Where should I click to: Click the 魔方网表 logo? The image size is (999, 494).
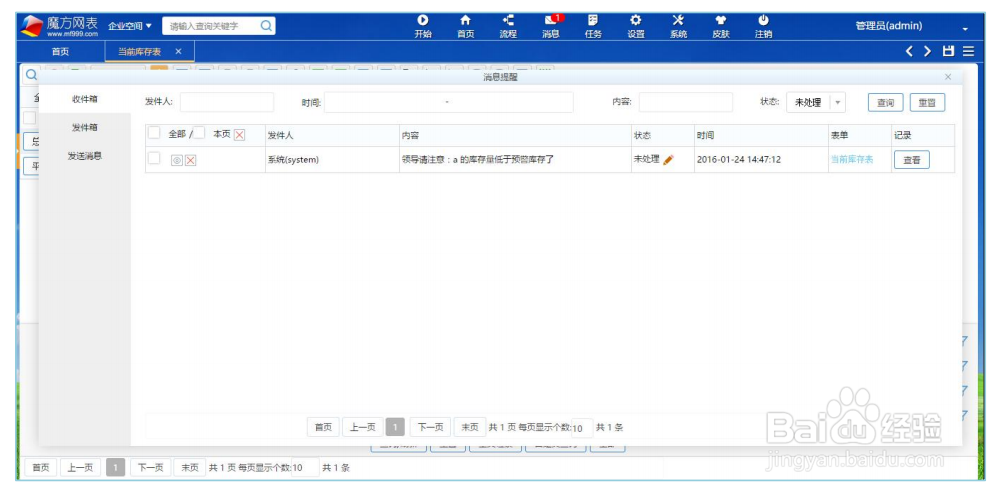pyautogui.click(x=60, y=26)
